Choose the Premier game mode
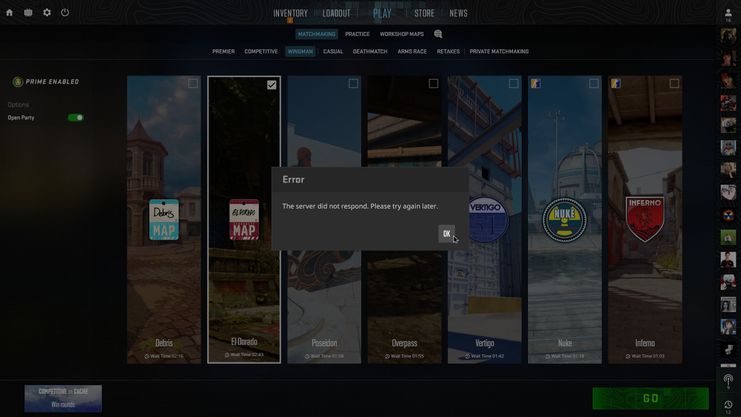The image size is (741, 417). pyautogui.click(x=224, y=52)
